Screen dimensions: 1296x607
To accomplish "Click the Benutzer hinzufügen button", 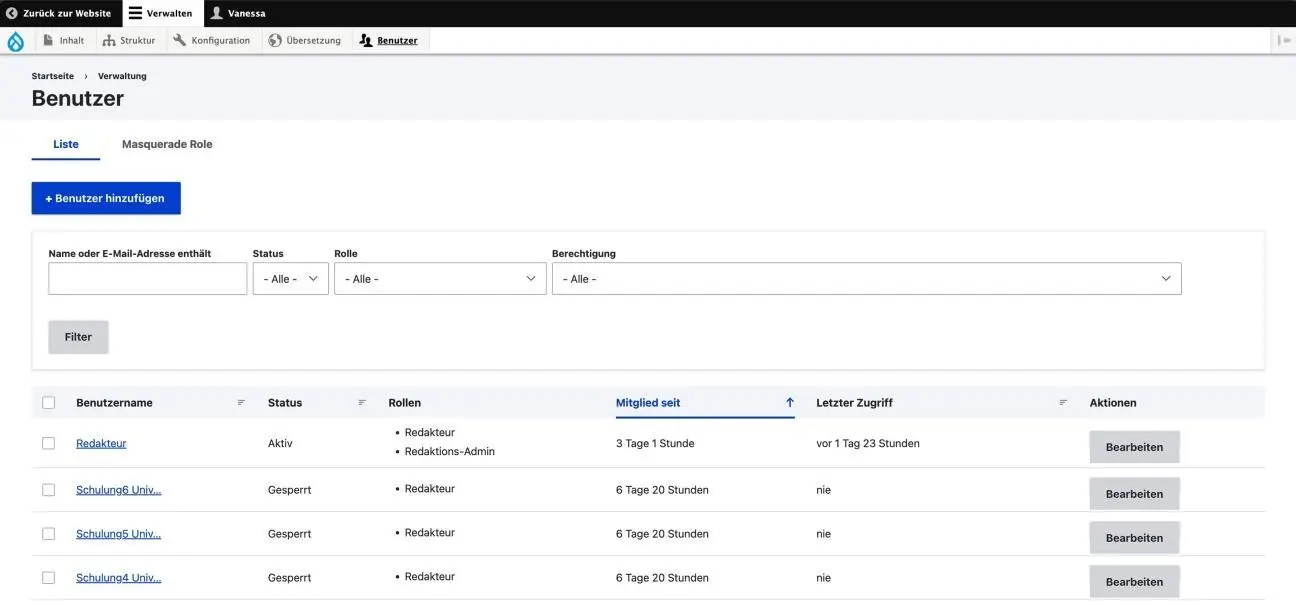I will click(106, 198).
